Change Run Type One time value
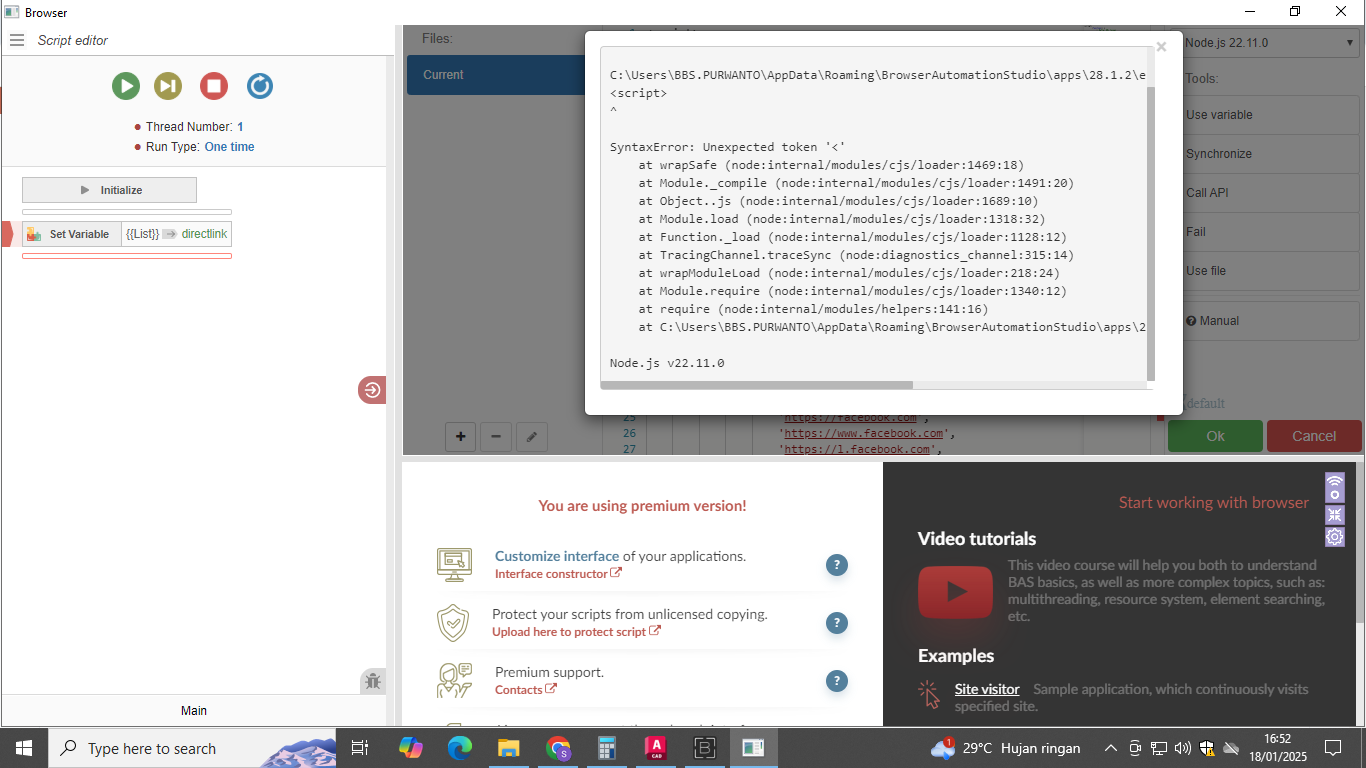 click(x=229, y=147)
